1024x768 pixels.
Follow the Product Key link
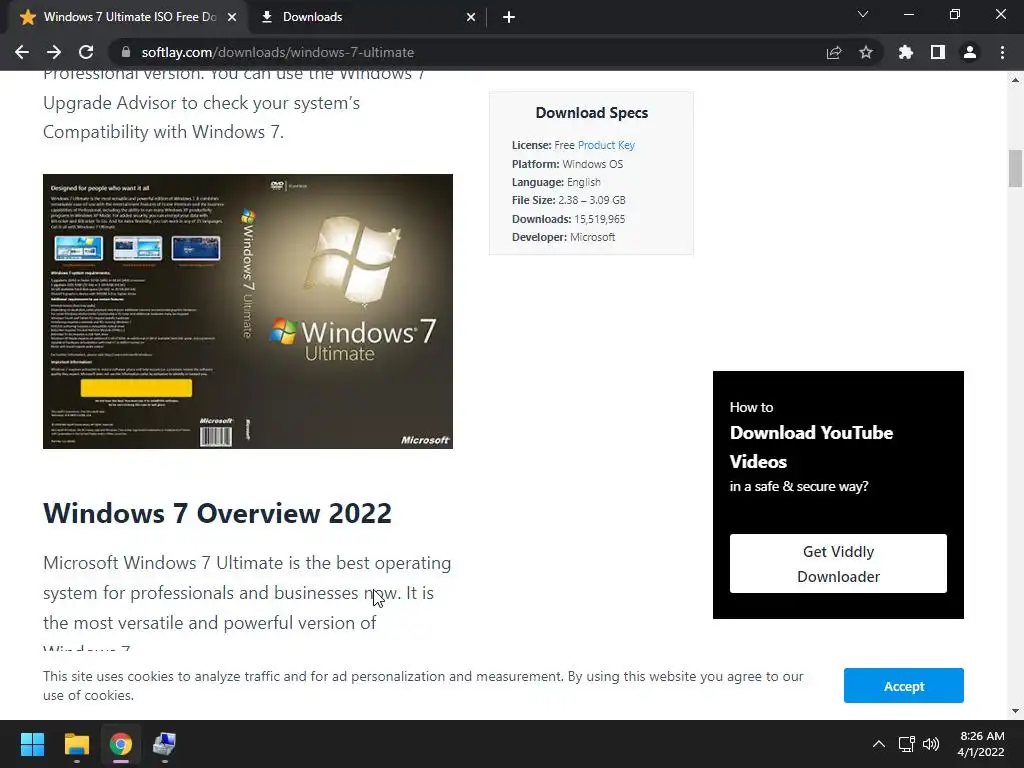click(606, 145)
